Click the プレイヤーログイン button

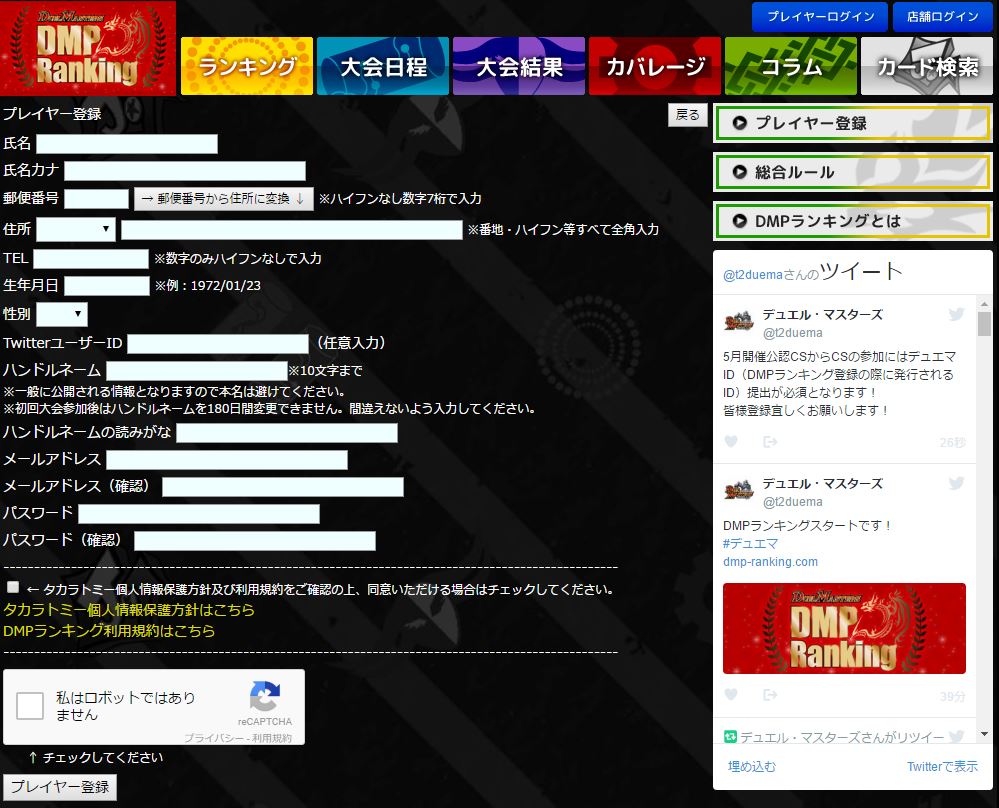tap(820, 17)
